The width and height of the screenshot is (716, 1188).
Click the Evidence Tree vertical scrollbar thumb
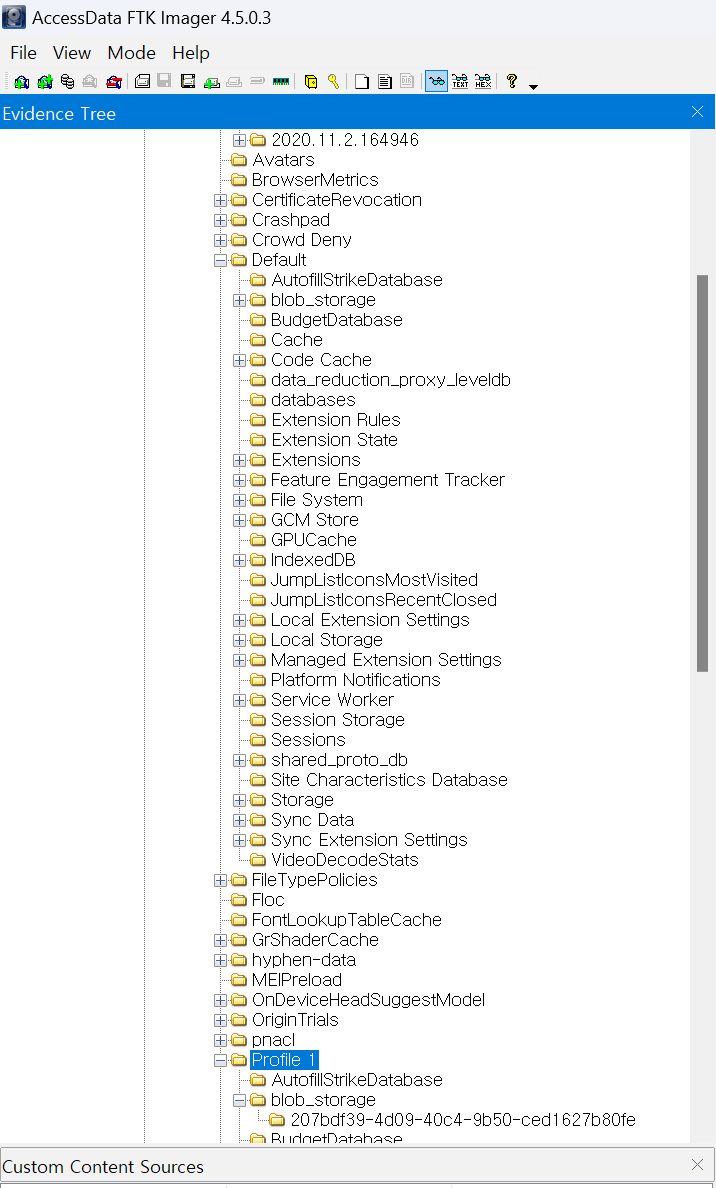click(x=702, y=474)
